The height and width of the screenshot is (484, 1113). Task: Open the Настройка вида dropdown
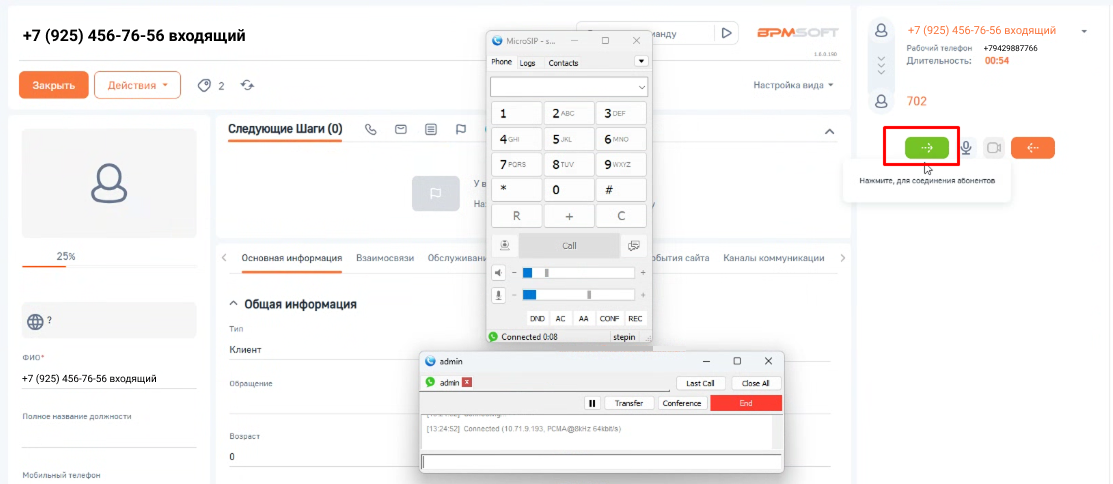793,86
